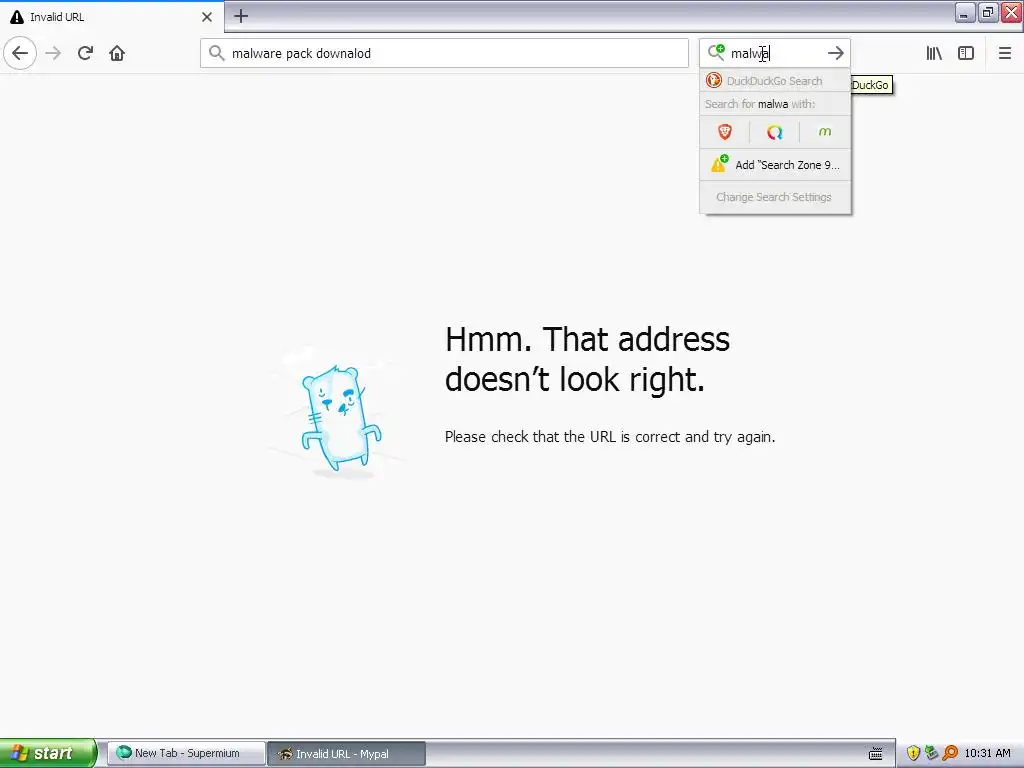Click into the search box containing malwa
1024x768 pixels.
coord(775,53)
